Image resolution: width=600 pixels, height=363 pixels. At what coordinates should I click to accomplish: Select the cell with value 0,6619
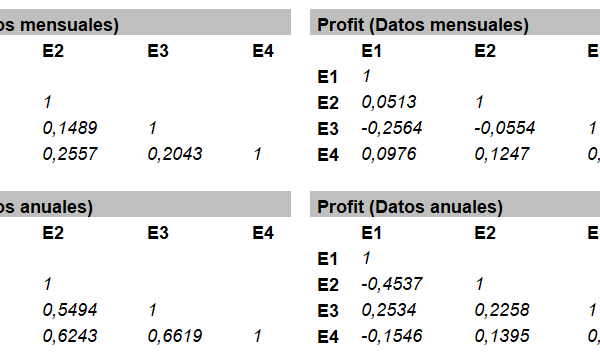point(175,336)
